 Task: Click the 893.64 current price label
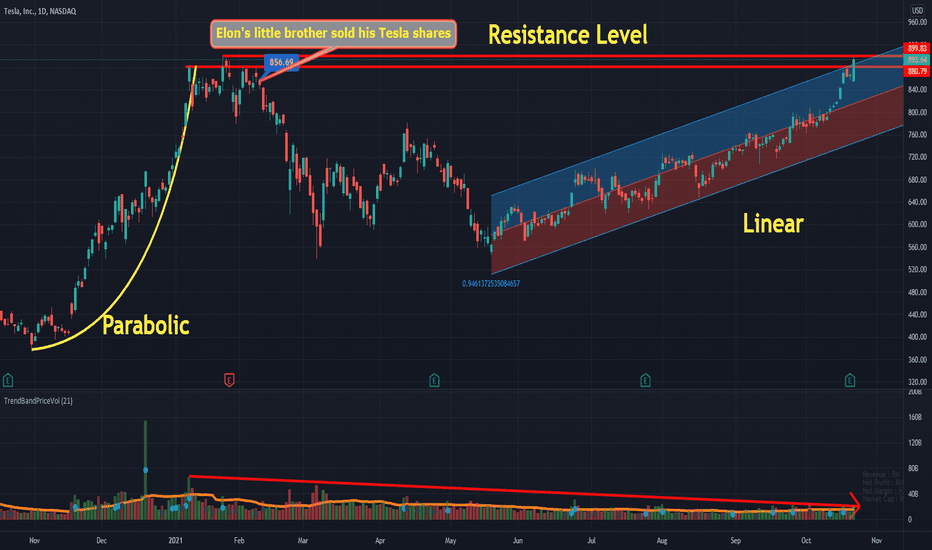[x=917, y=59]
